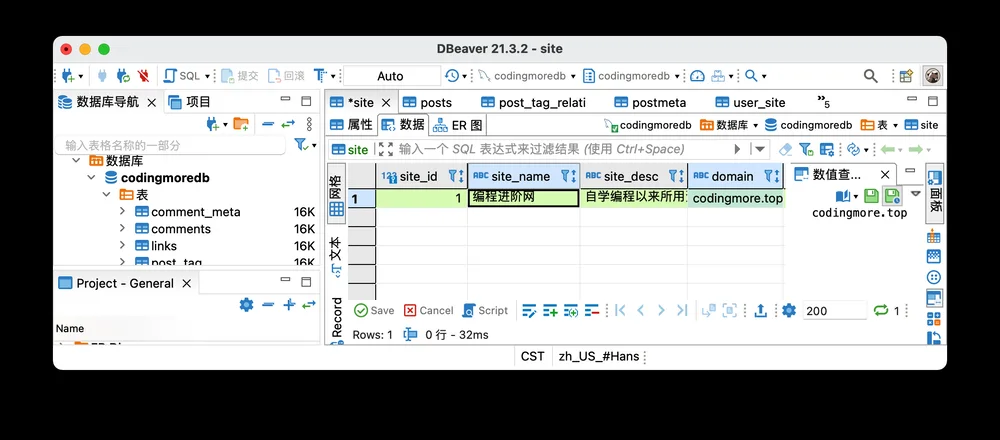Click the Cancel button

click(429, 311)
